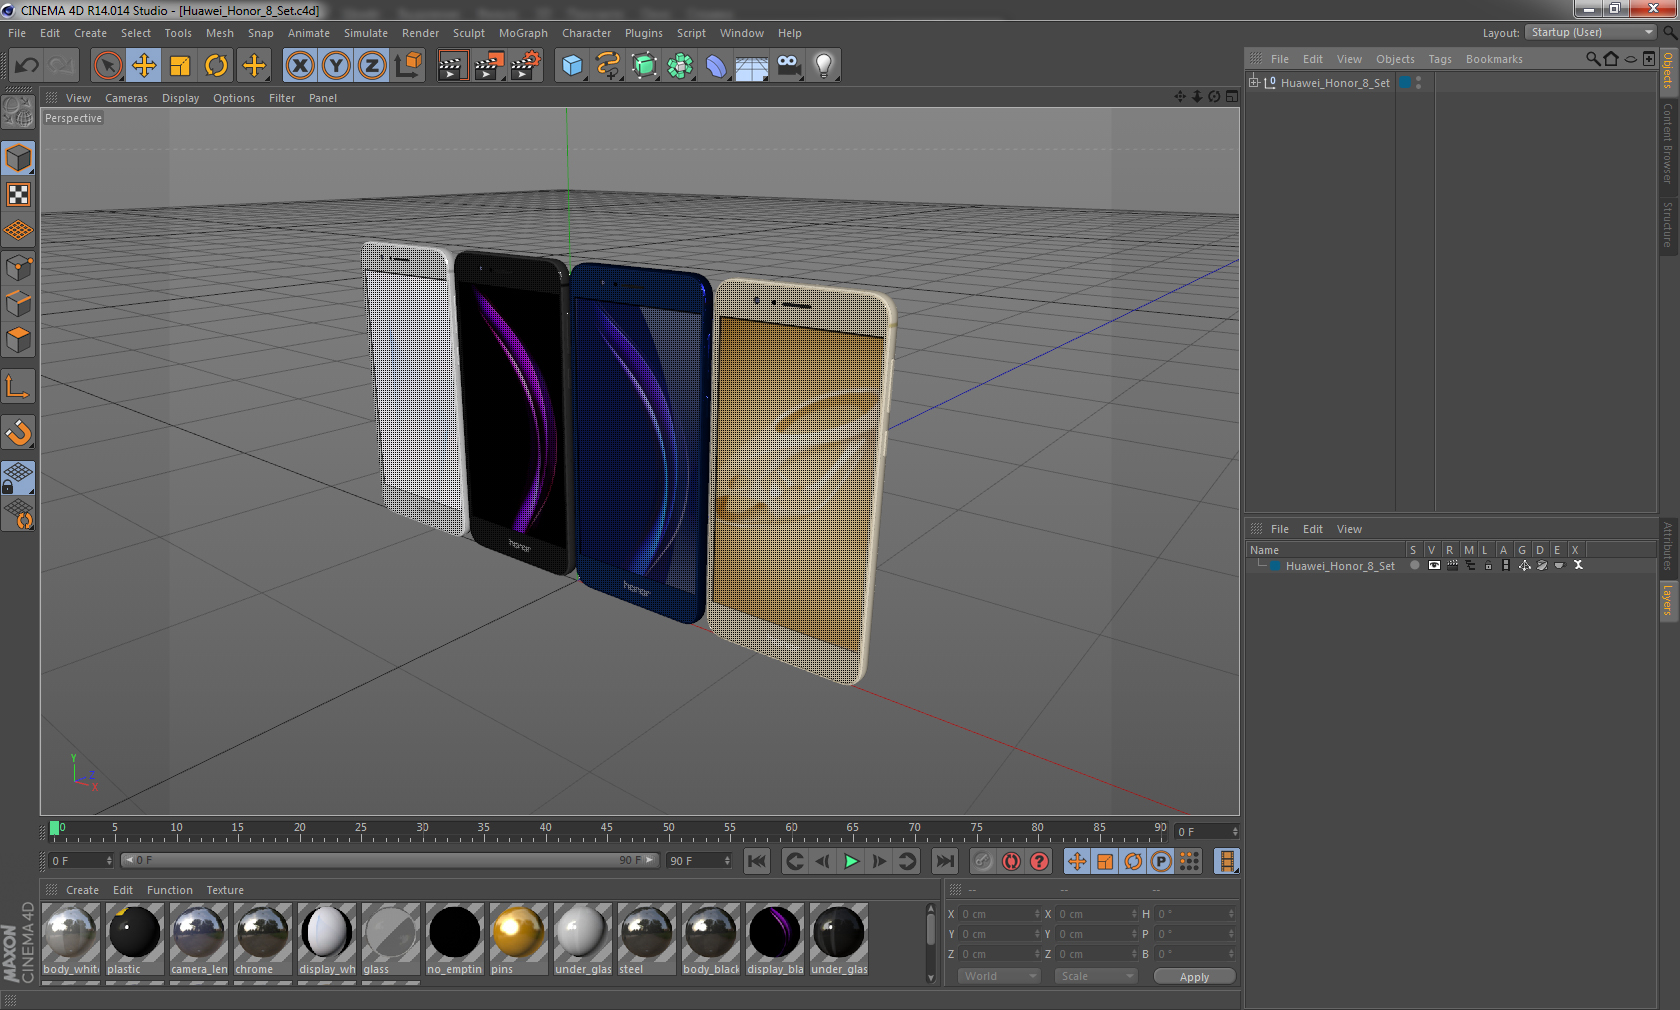Add a Camera object
This screenshot has width=1680, height=1010.
pos(788,66)
